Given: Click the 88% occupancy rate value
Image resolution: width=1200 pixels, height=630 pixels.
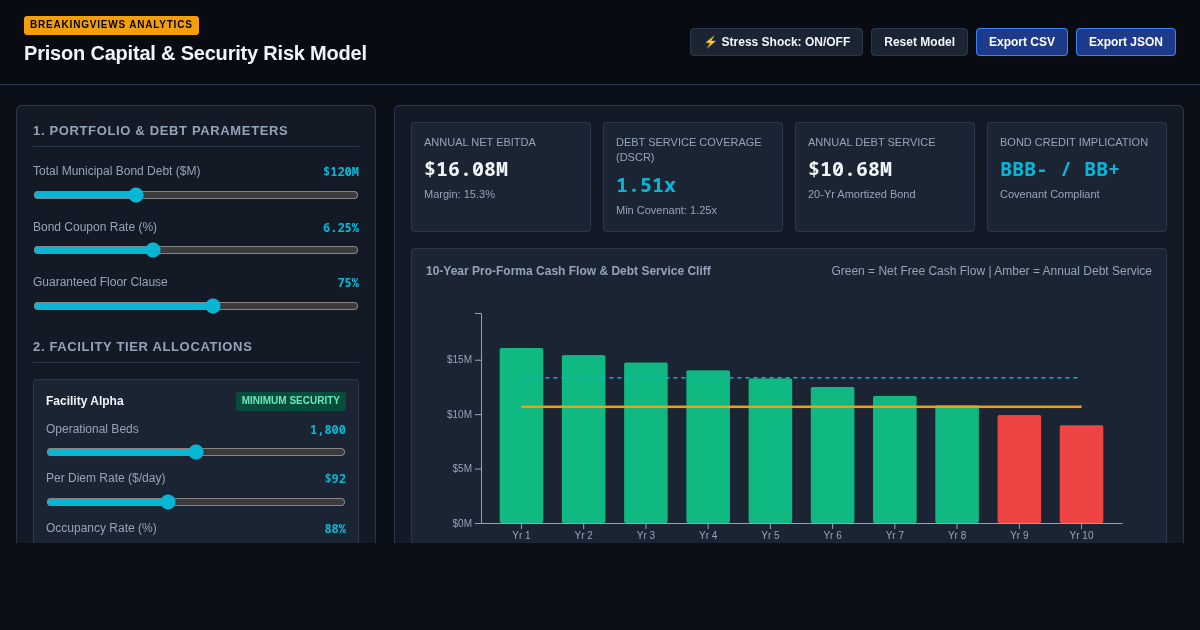Looking at the screenshot, I should [335, 529].
